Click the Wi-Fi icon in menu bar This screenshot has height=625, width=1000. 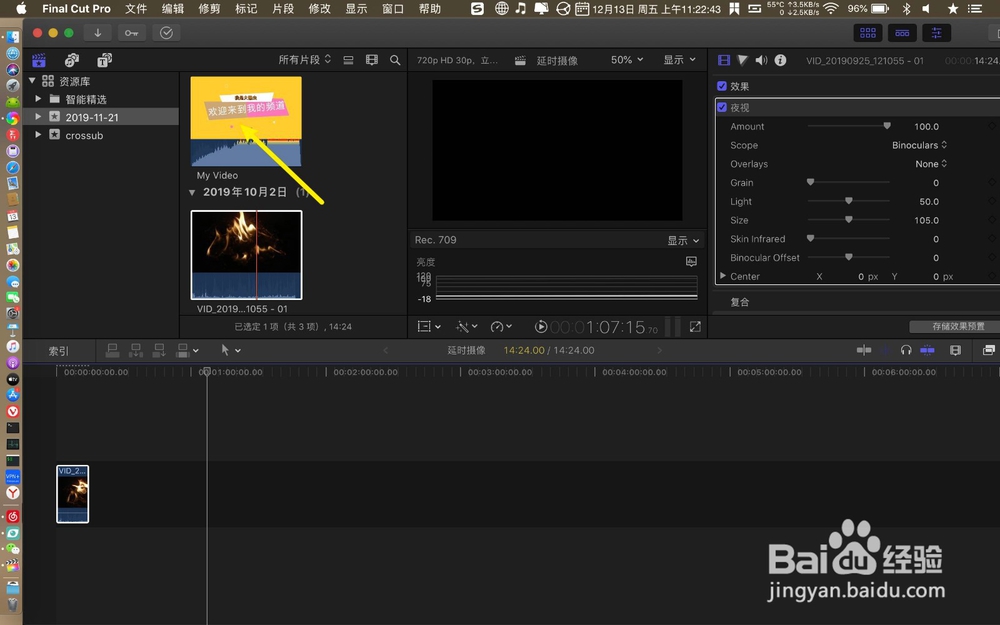(x=830, y=8)
